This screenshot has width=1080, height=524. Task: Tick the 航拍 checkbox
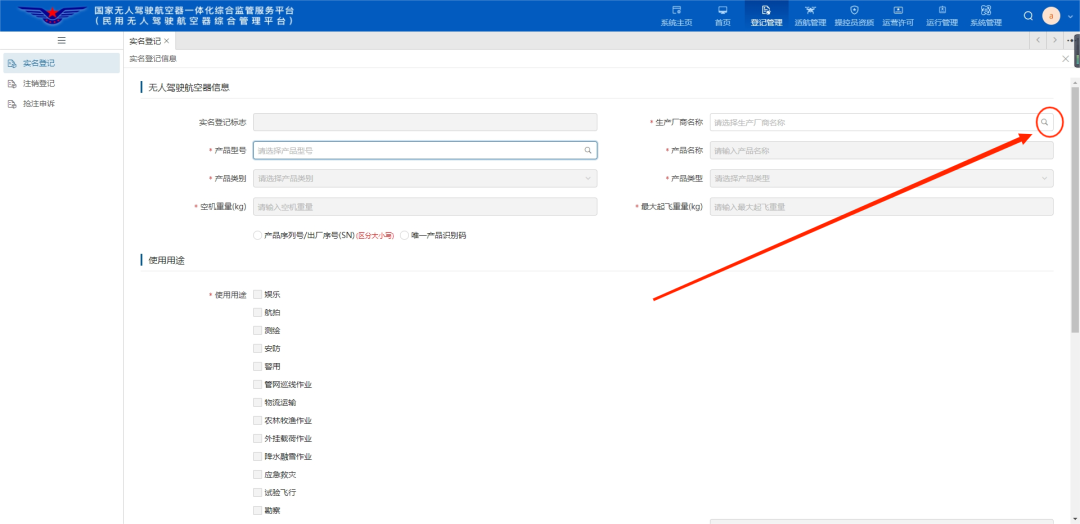pyautogui.click(x=258, y=312)
